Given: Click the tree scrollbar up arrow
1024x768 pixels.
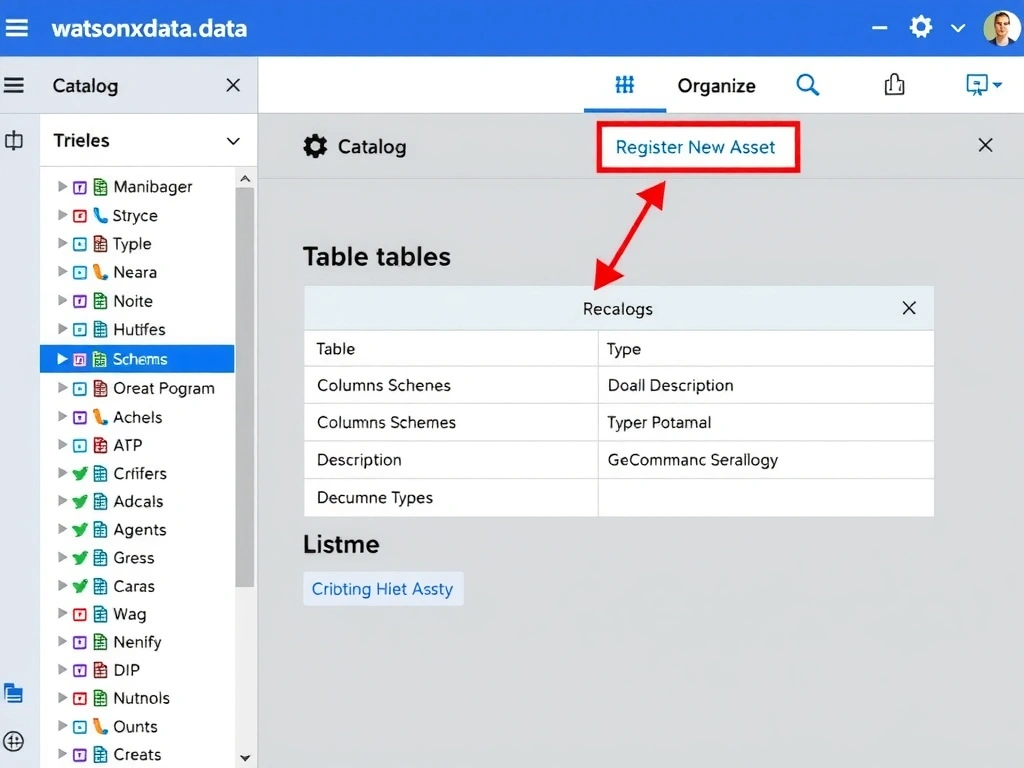Looking at the screenshot, I should [245, 178].
